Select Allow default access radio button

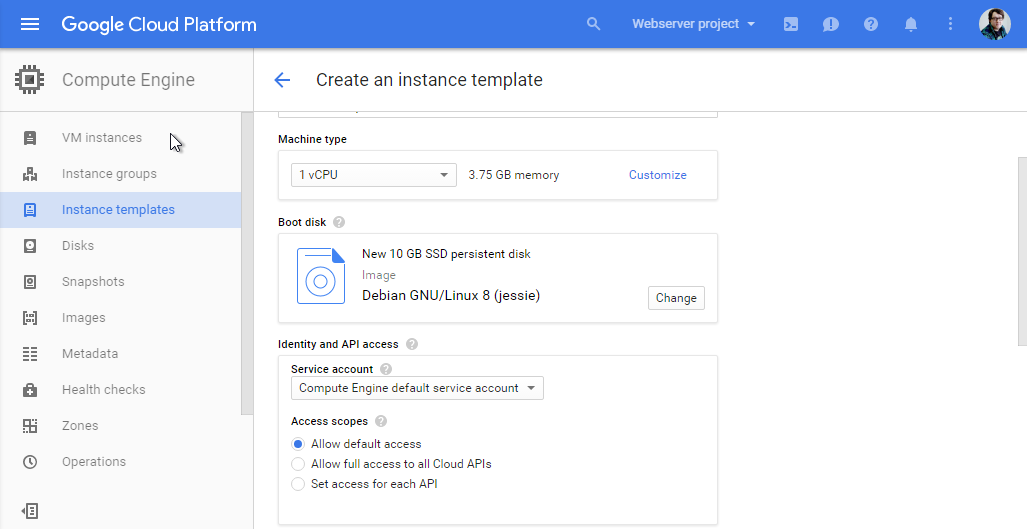[x=298, y=444]
